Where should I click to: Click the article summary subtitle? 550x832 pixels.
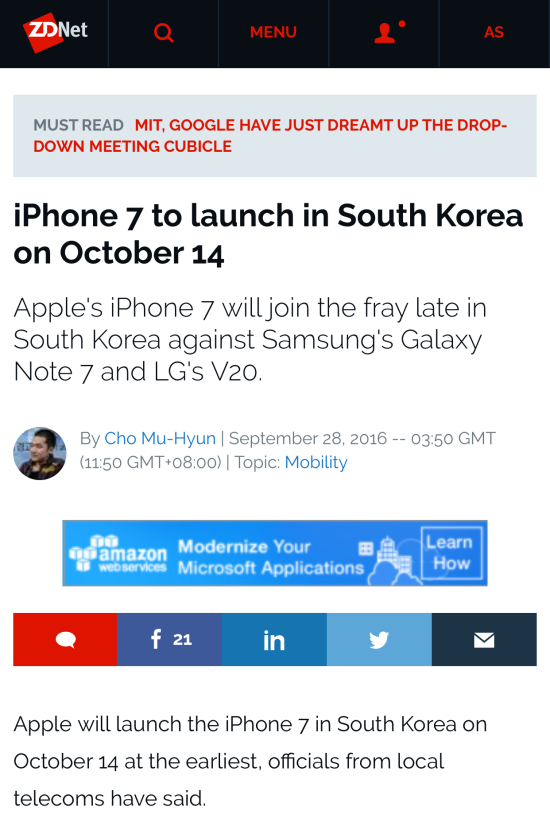[250, 340]
